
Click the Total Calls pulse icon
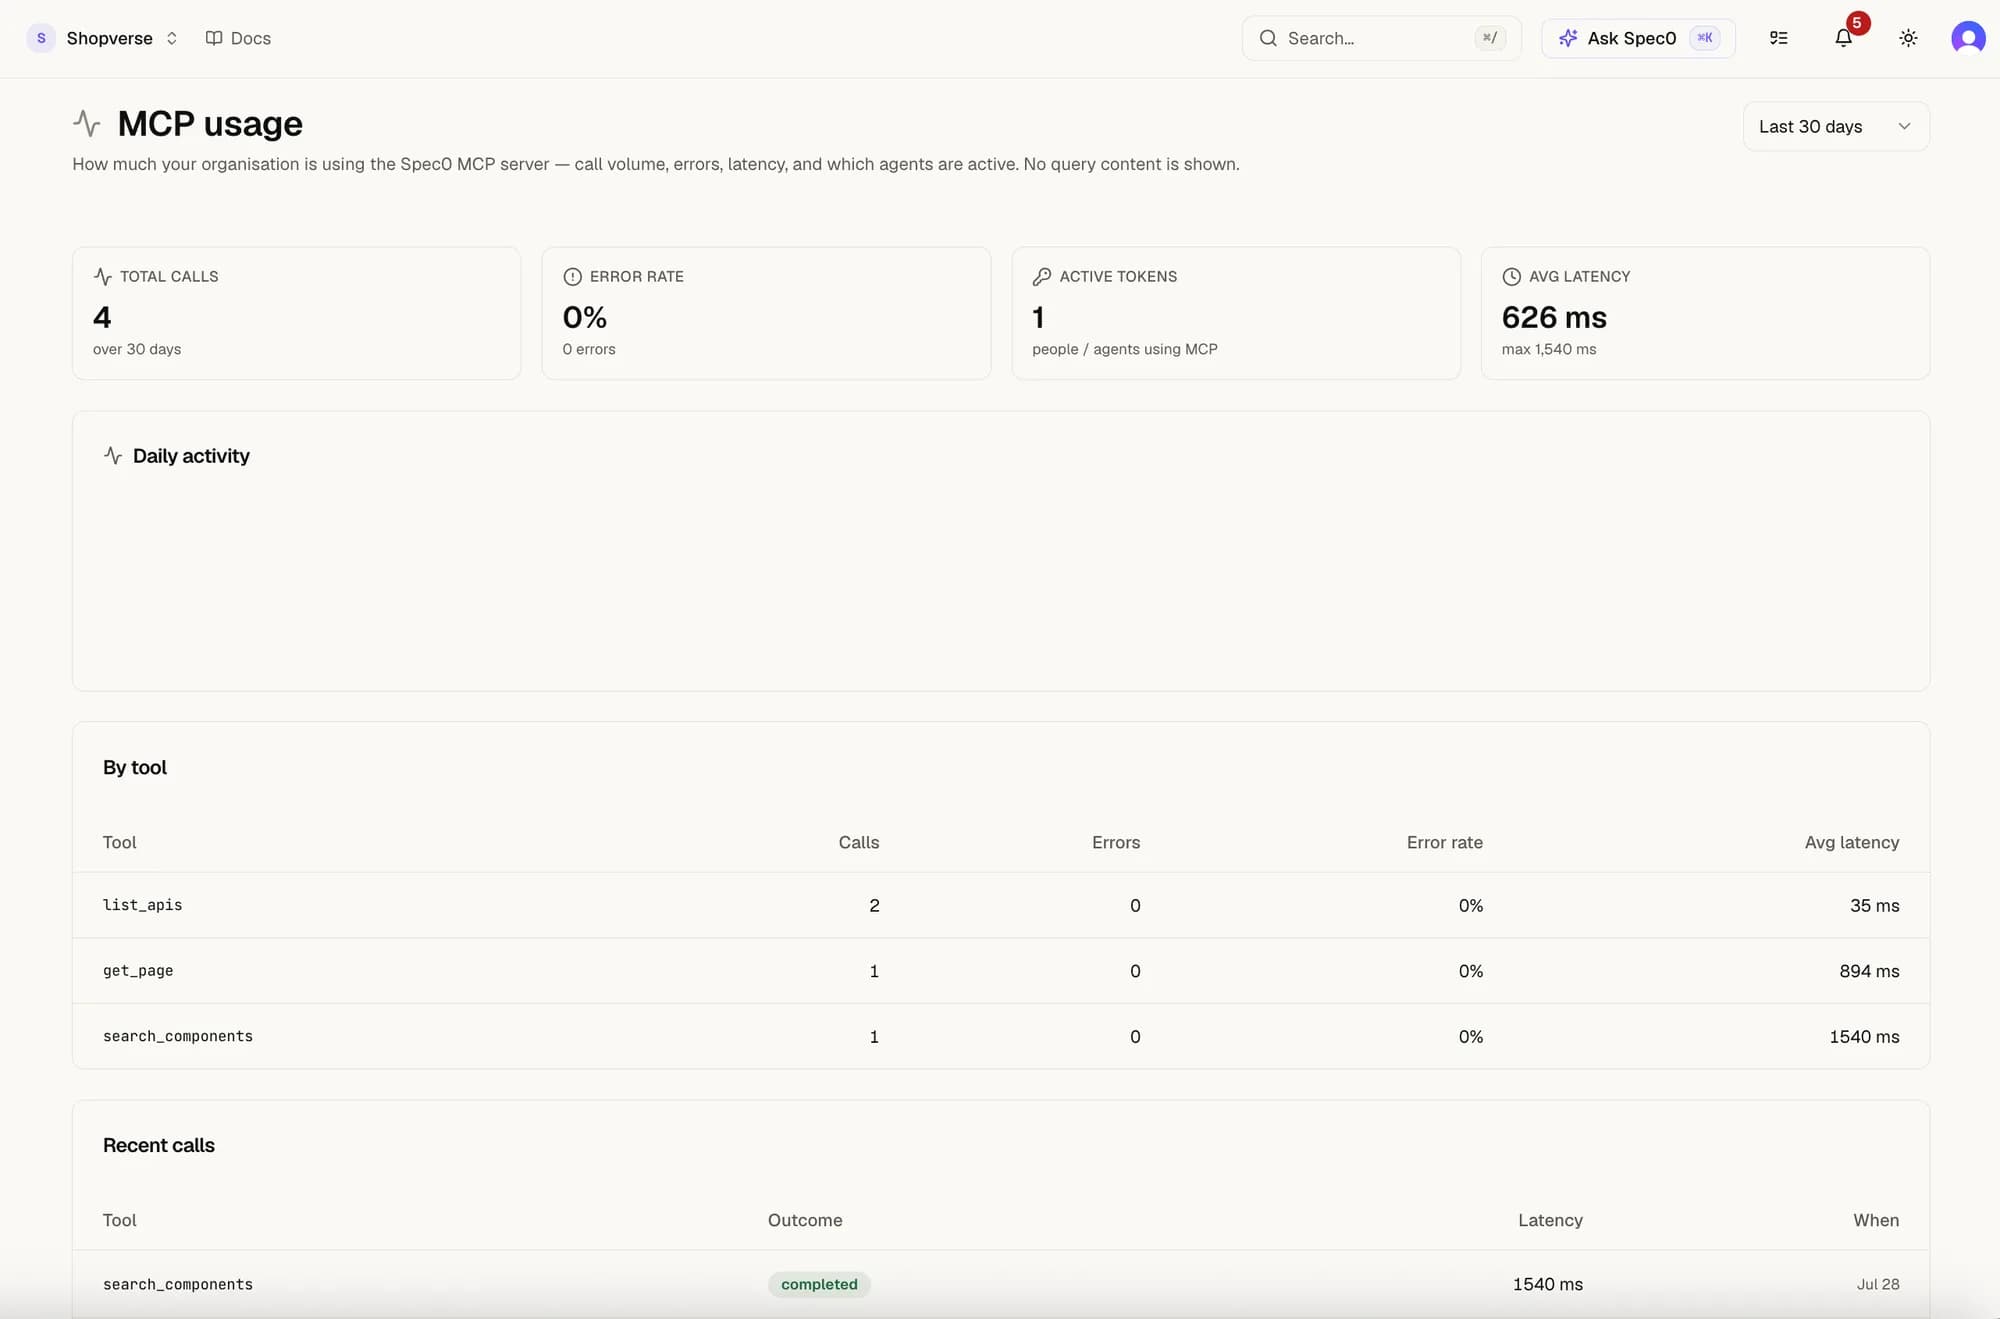pyautogui.click(x=102, y=276)
